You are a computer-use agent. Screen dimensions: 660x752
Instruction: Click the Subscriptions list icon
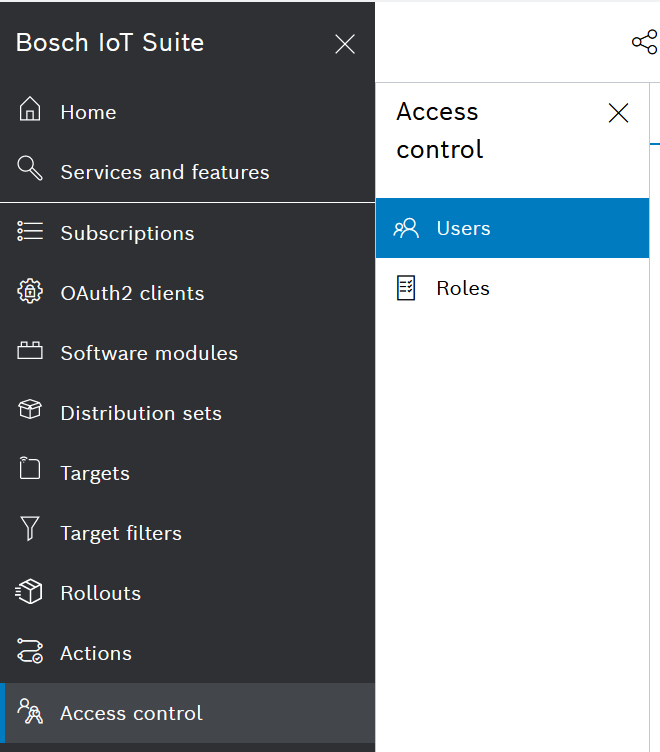tap(30, 232)
